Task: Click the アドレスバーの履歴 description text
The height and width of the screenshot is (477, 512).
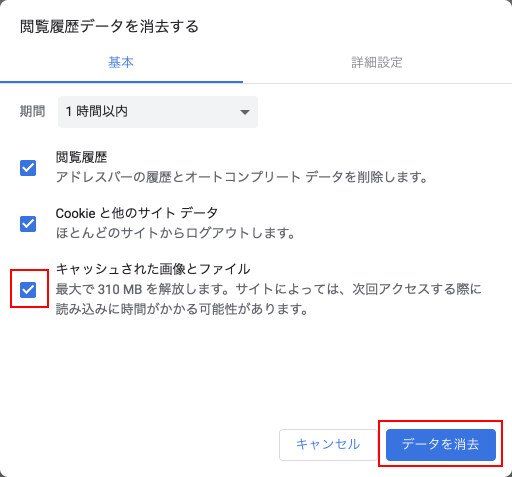Action: 242,177
